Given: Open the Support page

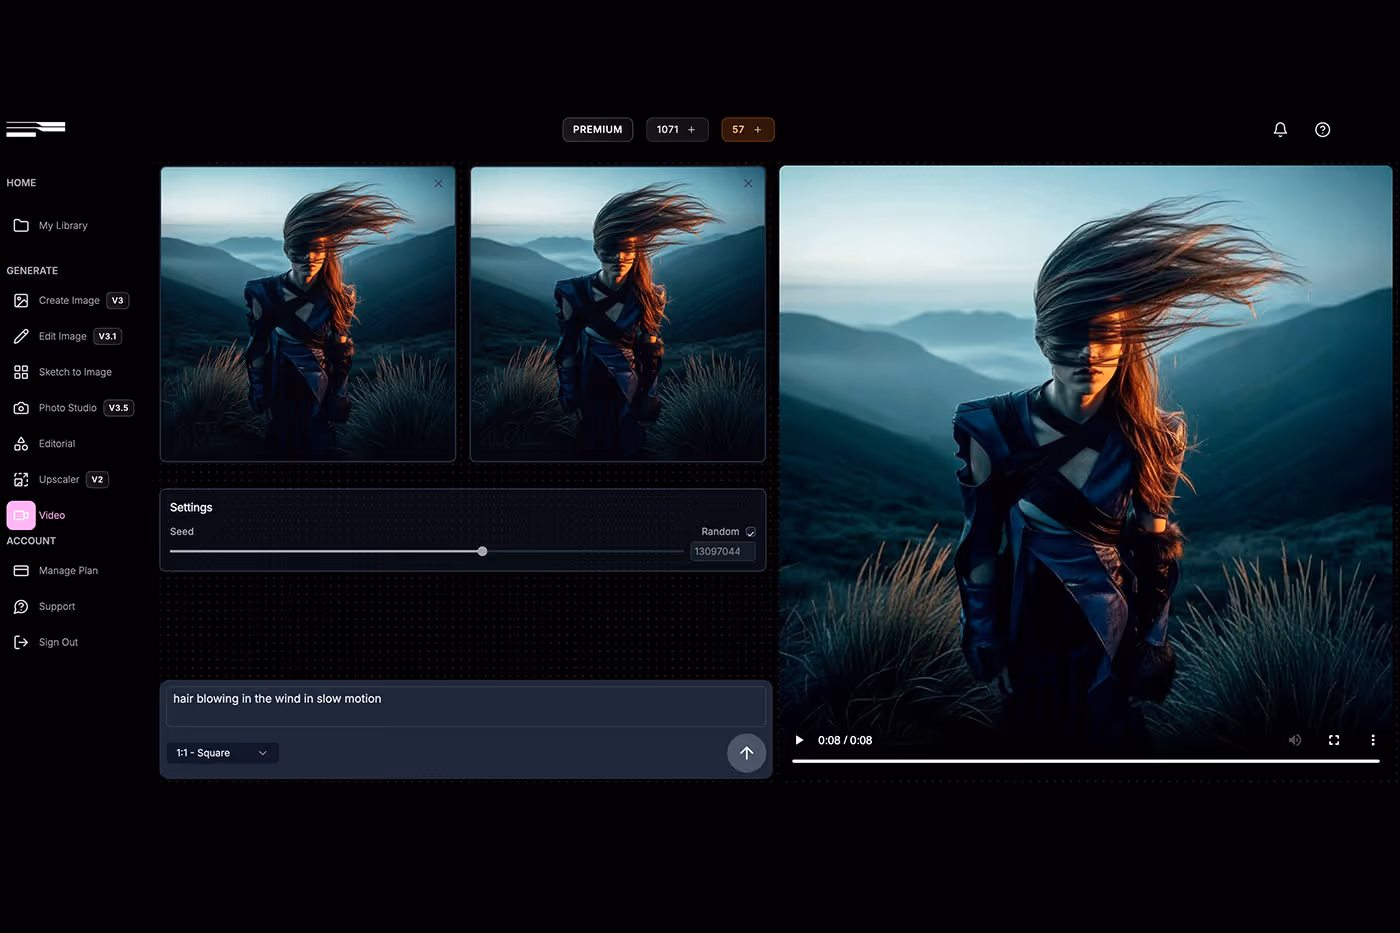Looking at the screenshot, I should (x=58, y=606).
